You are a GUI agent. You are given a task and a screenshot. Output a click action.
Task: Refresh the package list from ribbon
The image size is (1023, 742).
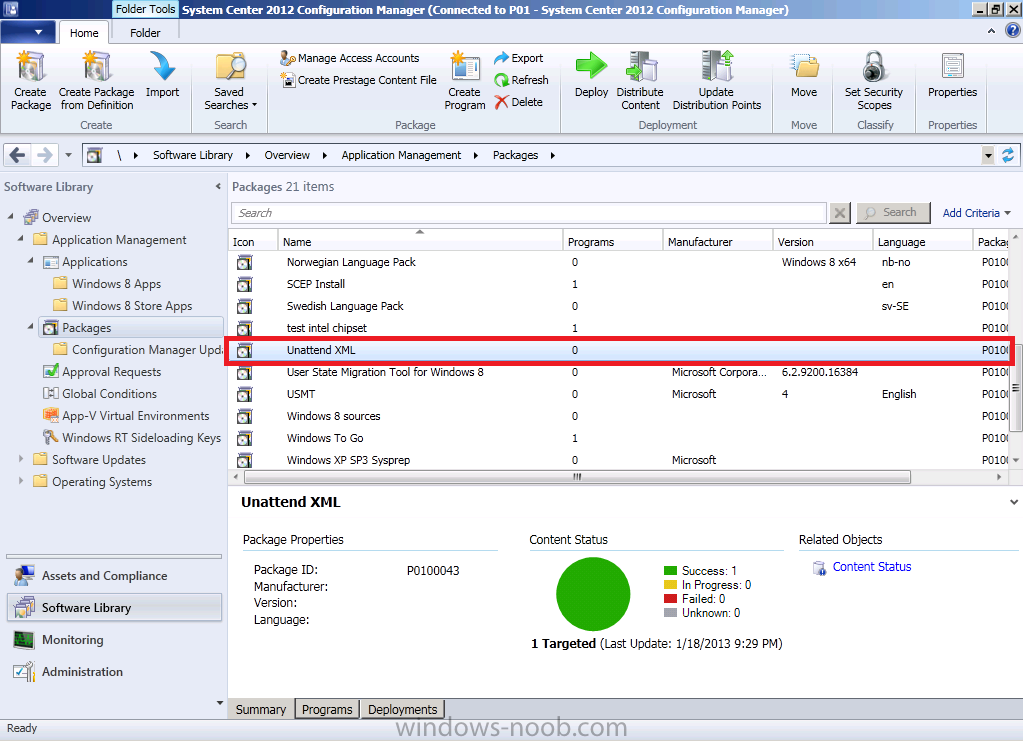coord(521,80)
